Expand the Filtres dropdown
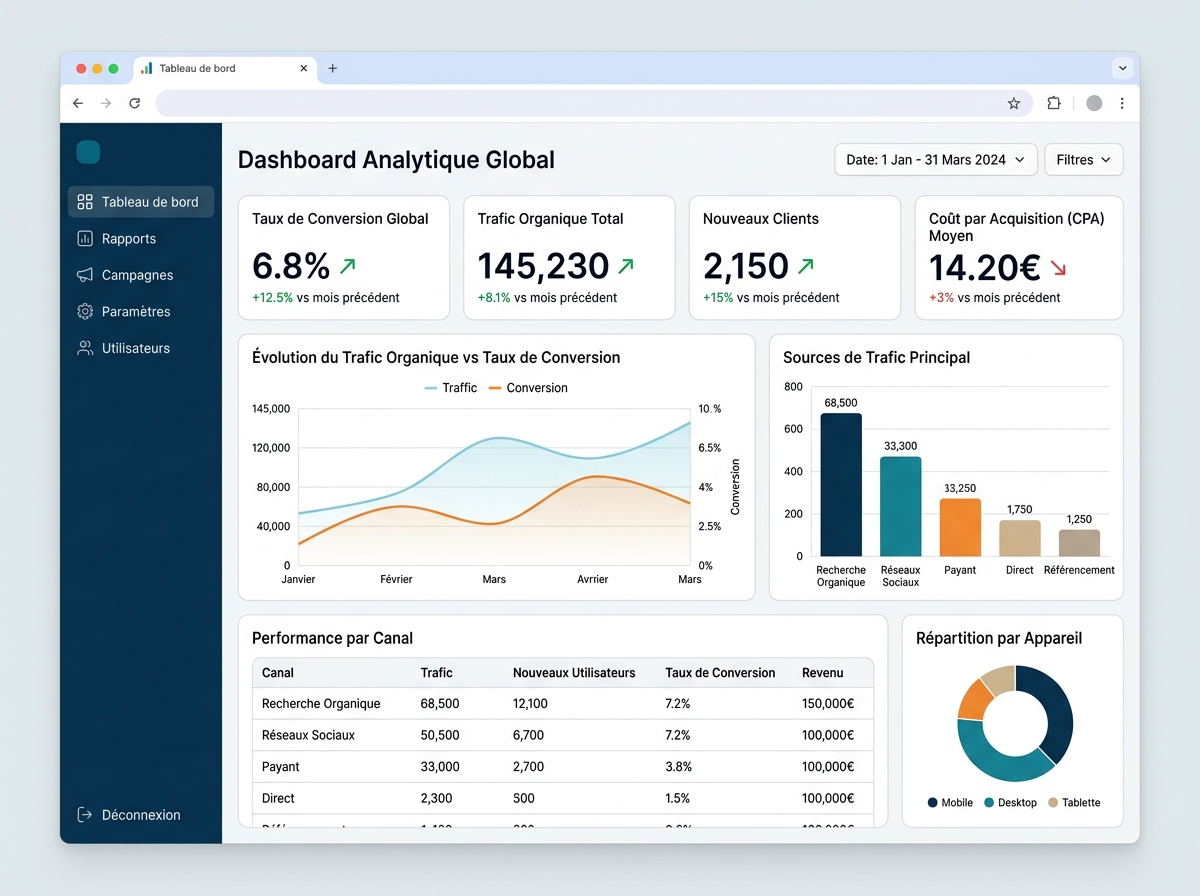 click(1083, 160)
